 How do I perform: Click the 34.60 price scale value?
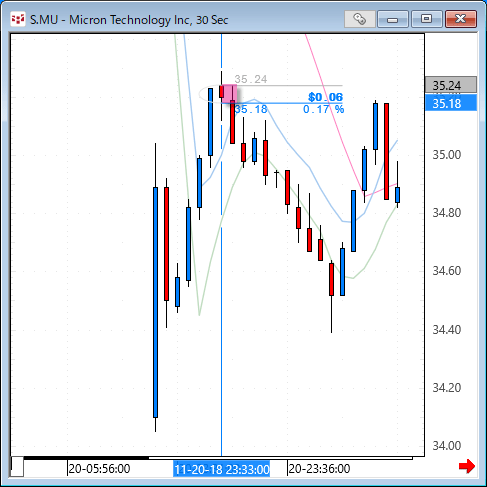tap(447, 271)
